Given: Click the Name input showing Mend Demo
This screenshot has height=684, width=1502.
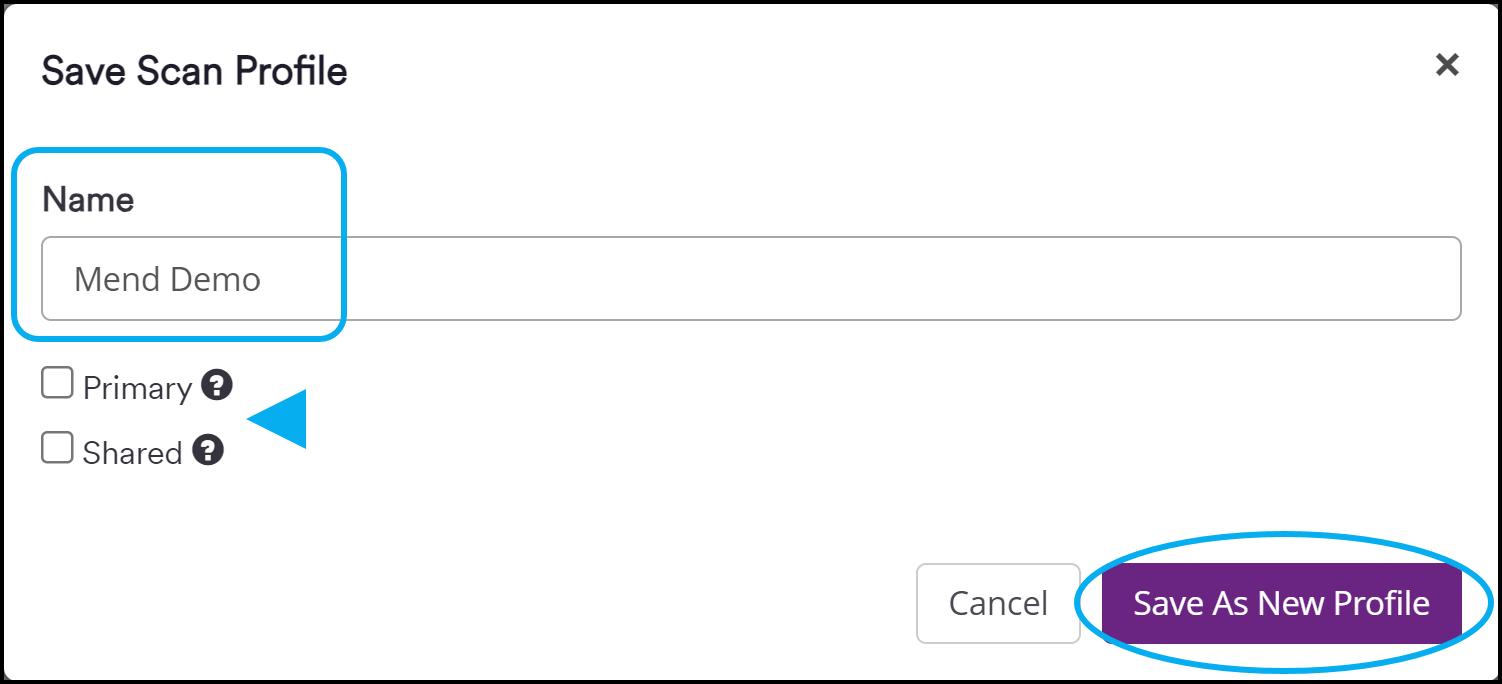Looking at the screenshot, I should click(x=750, y=278).
